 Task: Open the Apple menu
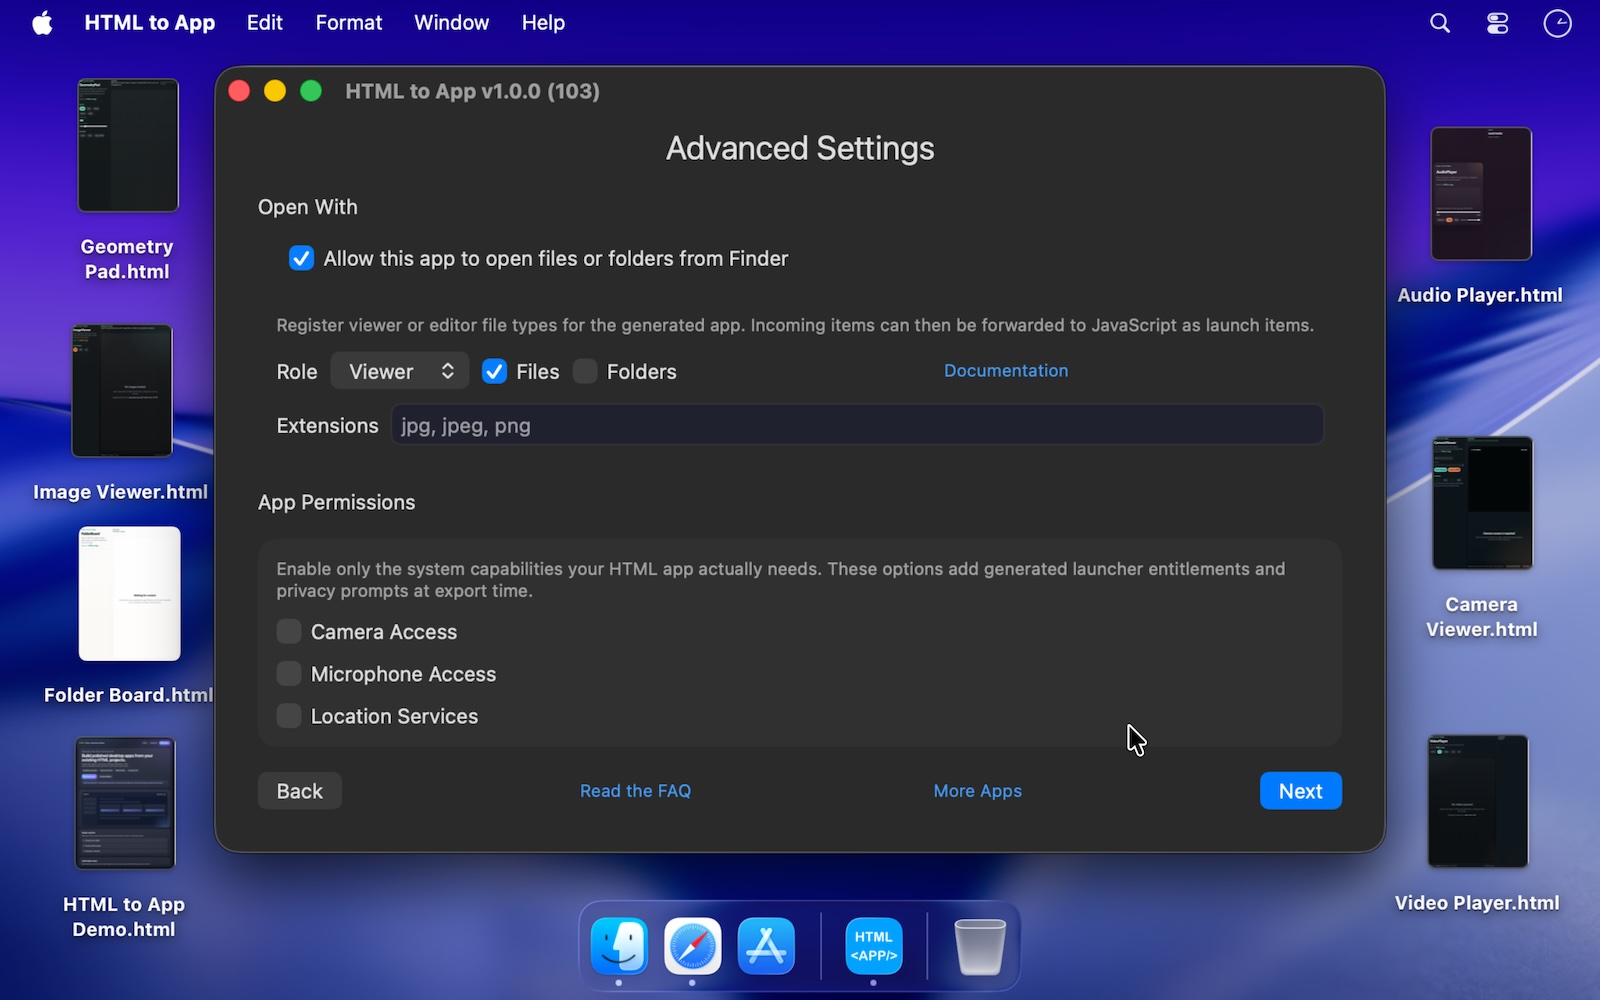(42, 23)
